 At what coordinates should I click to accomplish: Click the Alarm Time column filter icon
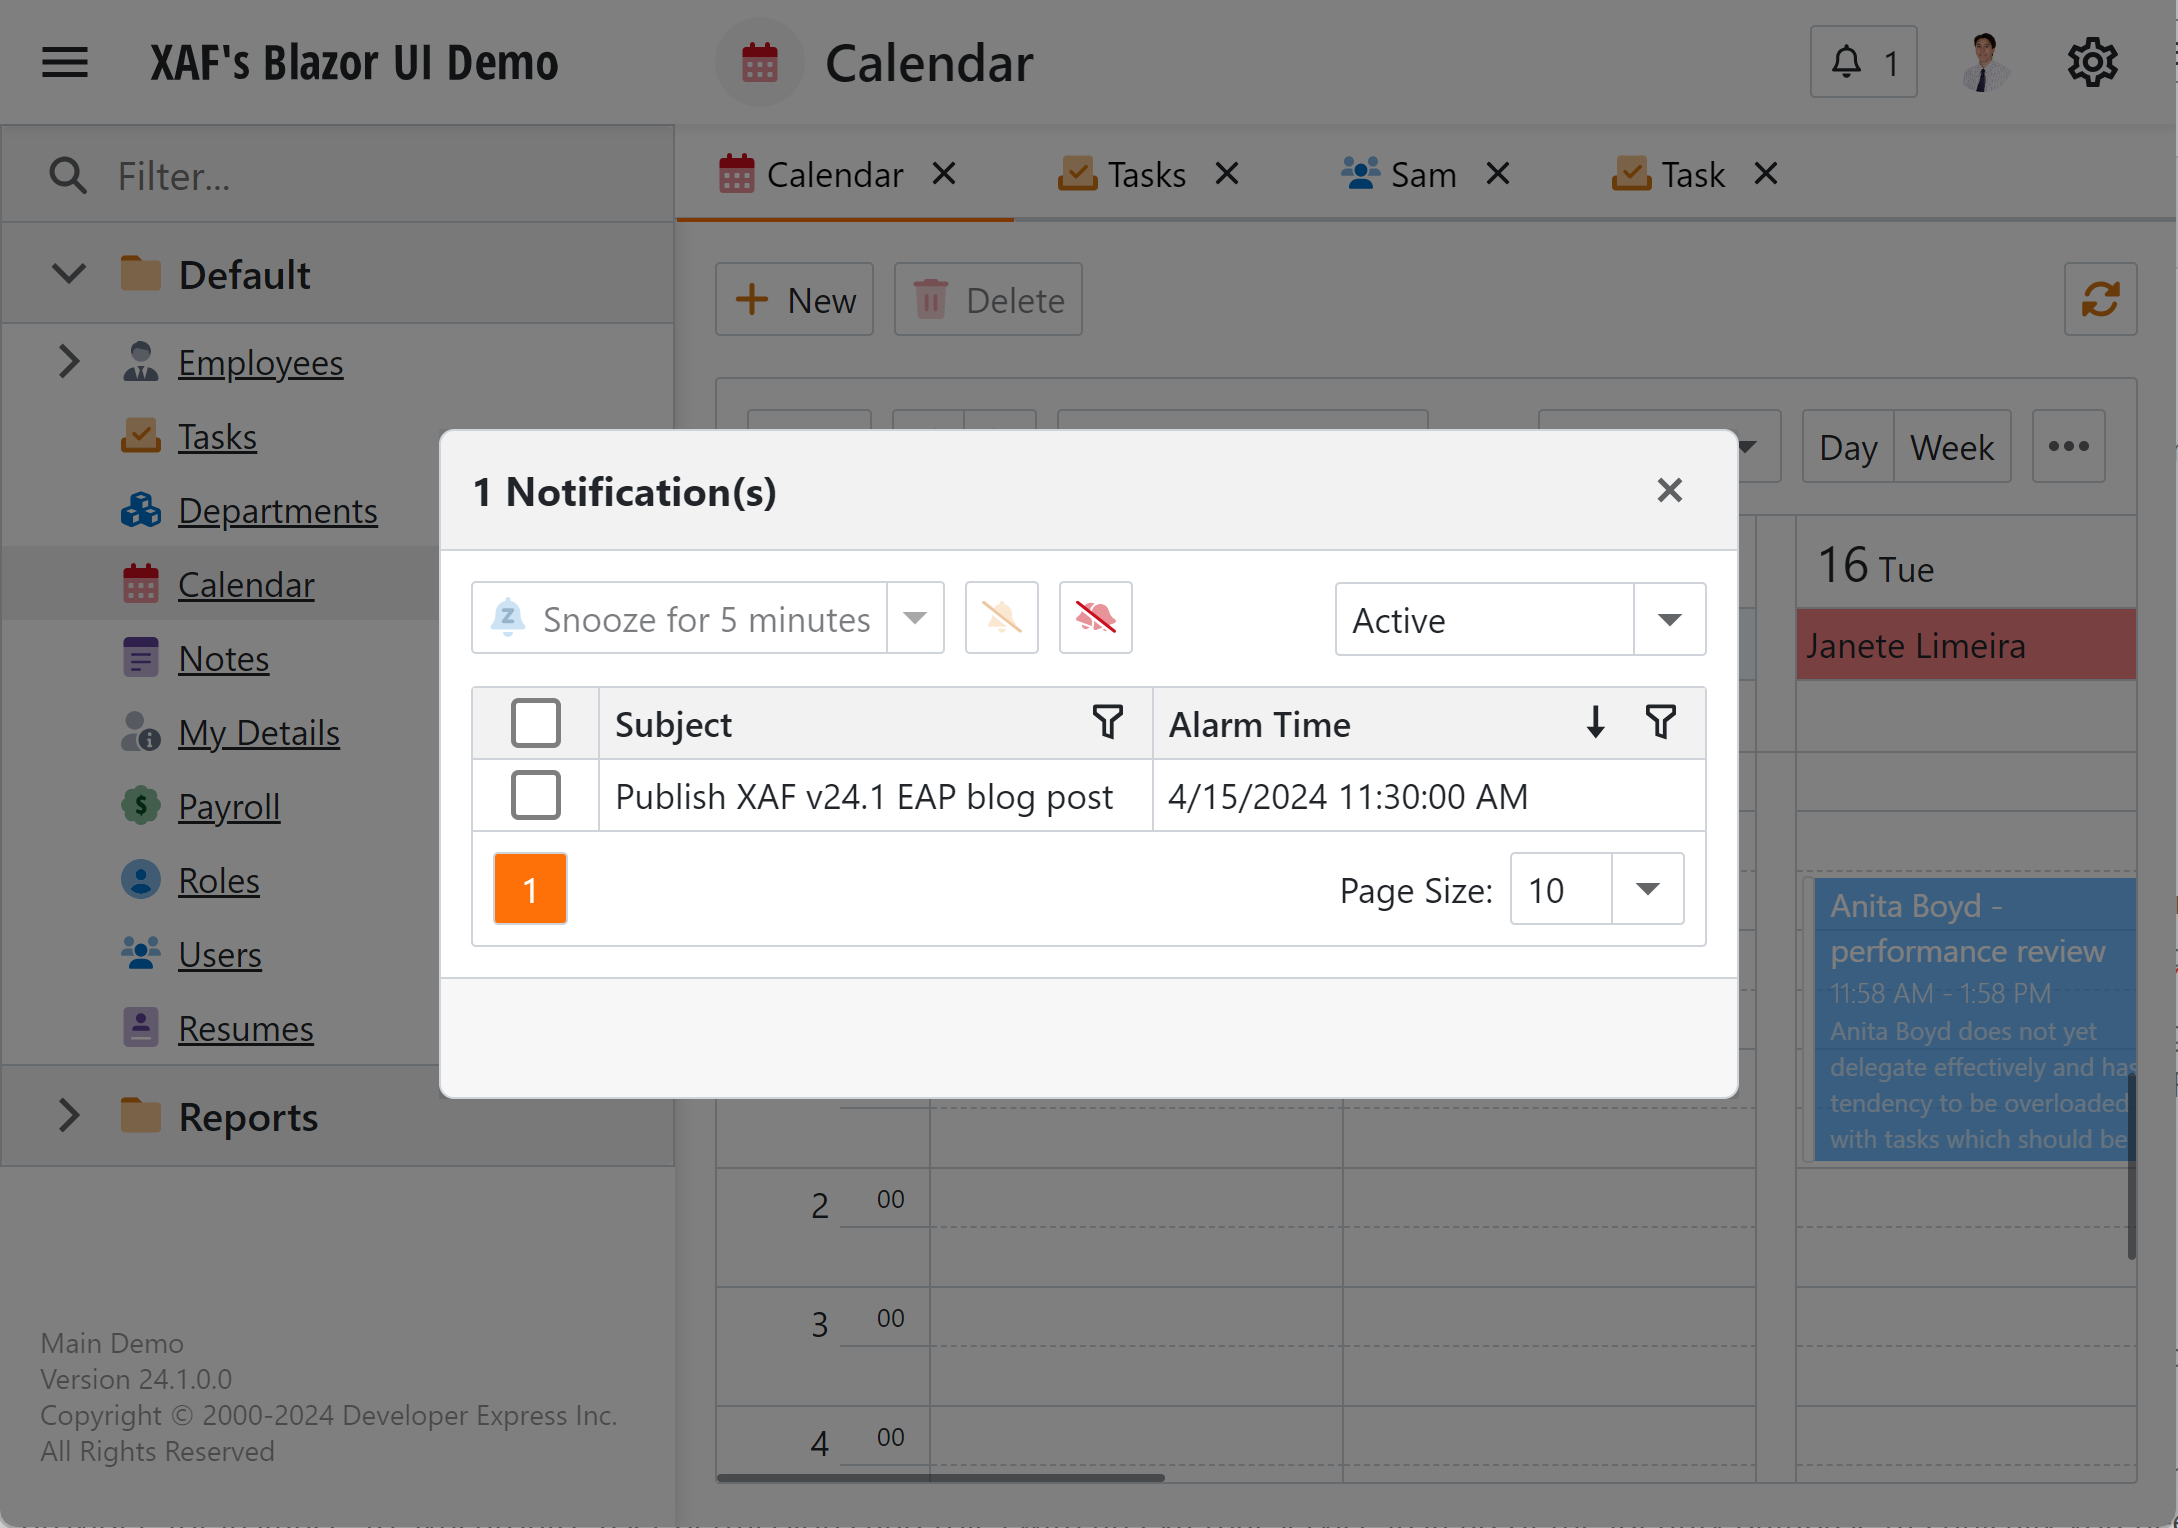1660,722
